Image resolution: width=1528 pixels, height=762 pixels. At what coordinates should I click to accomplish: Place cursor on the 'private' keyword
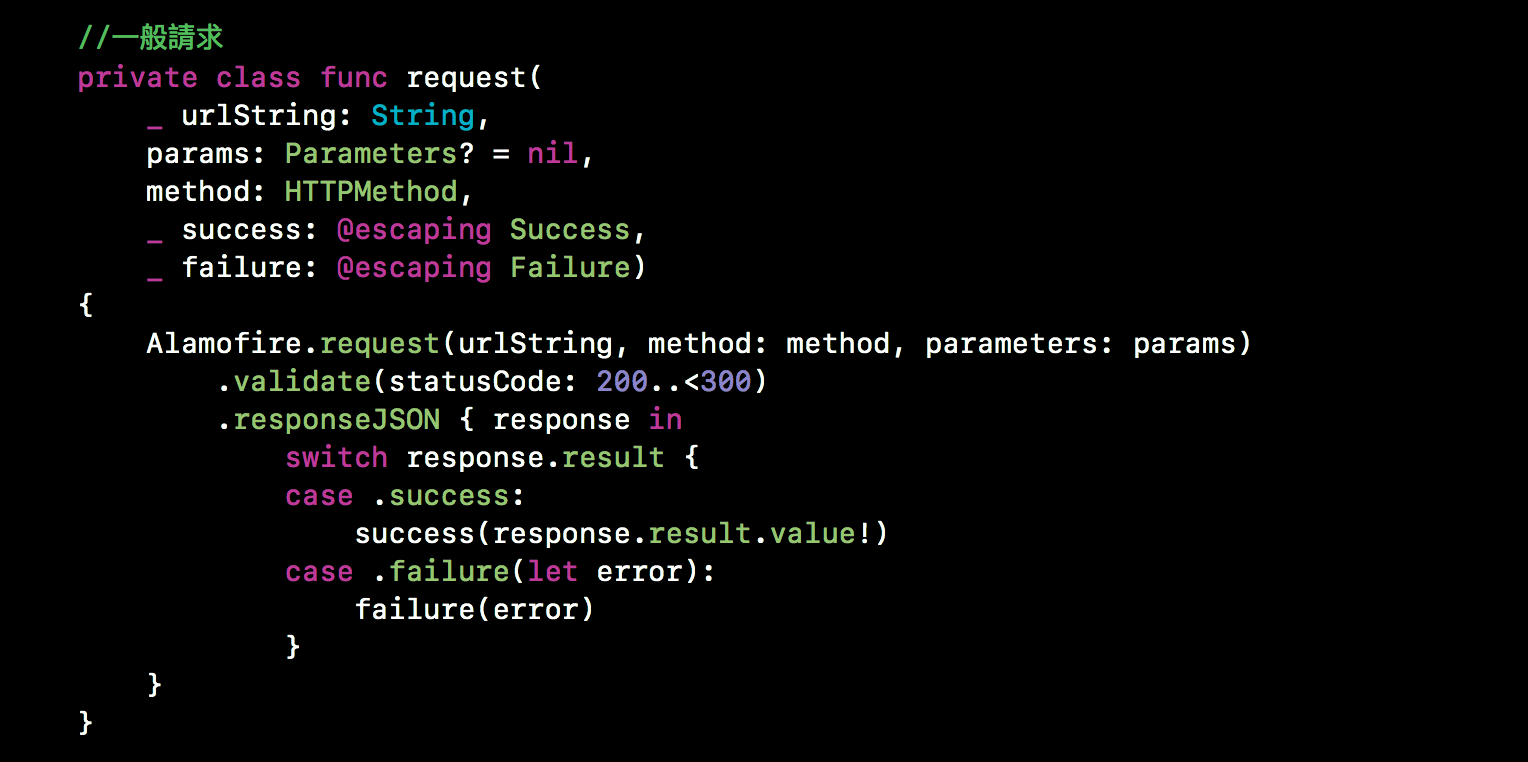coord(138,78)
